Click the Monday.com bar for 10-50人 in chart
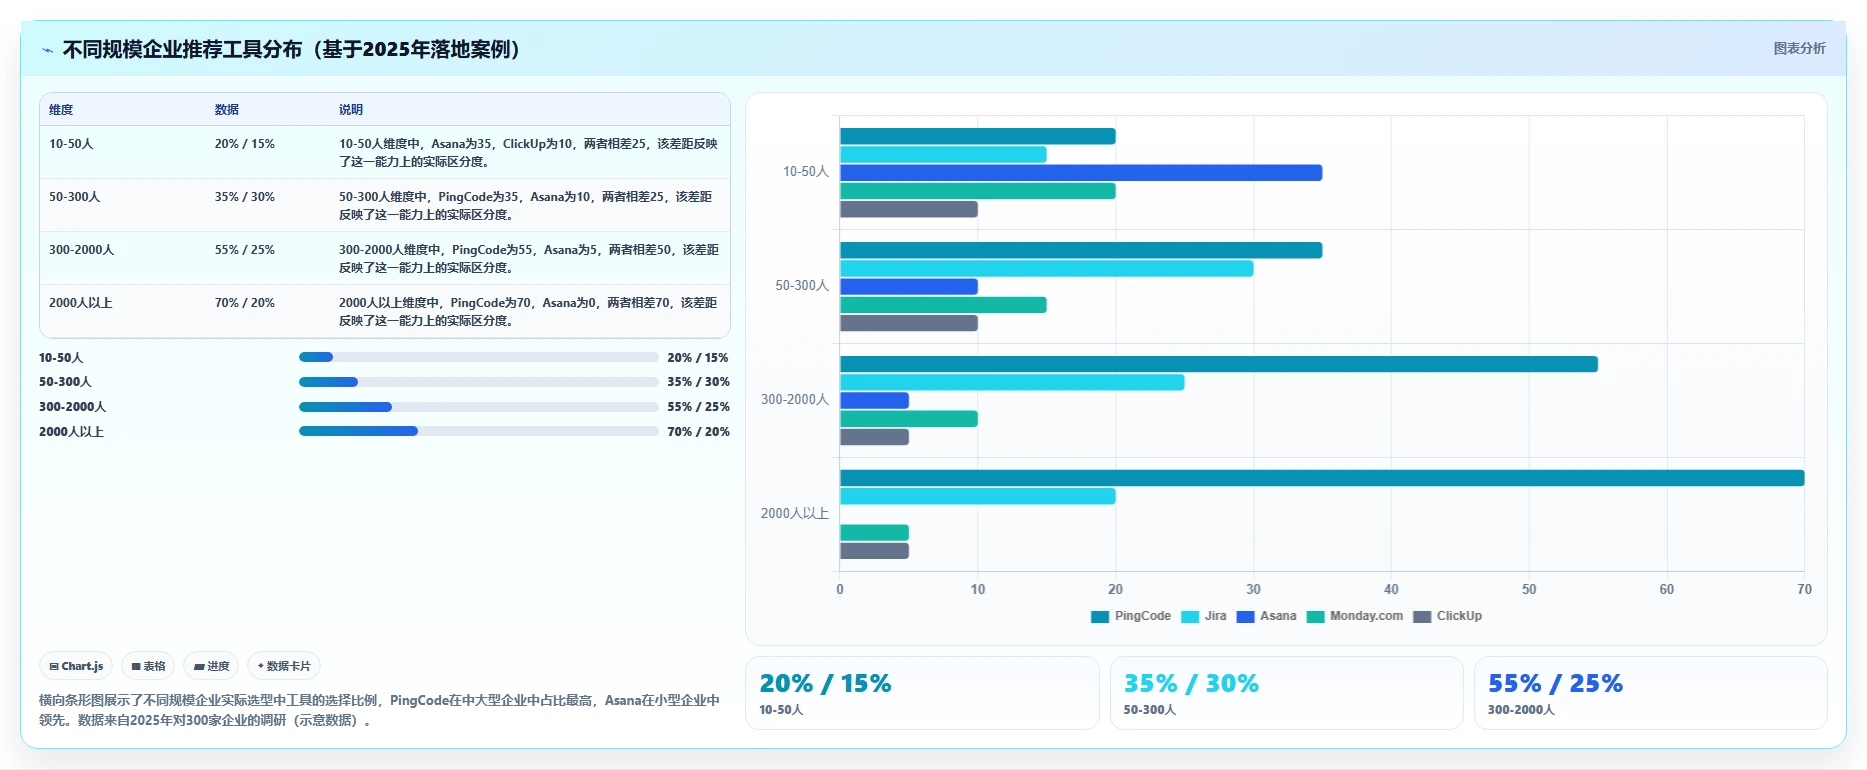The width and height of the screenshot is (1867, 770). 977,191
